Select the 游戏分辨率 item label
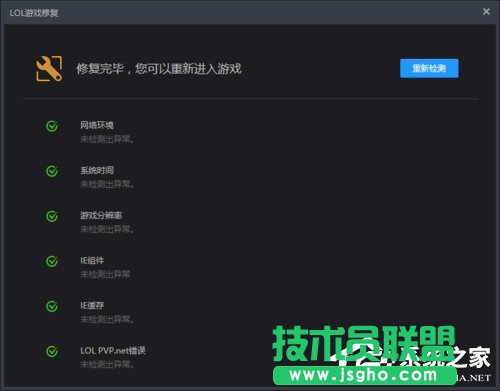This screenshot has height=391, width=500. pos(101,215)
